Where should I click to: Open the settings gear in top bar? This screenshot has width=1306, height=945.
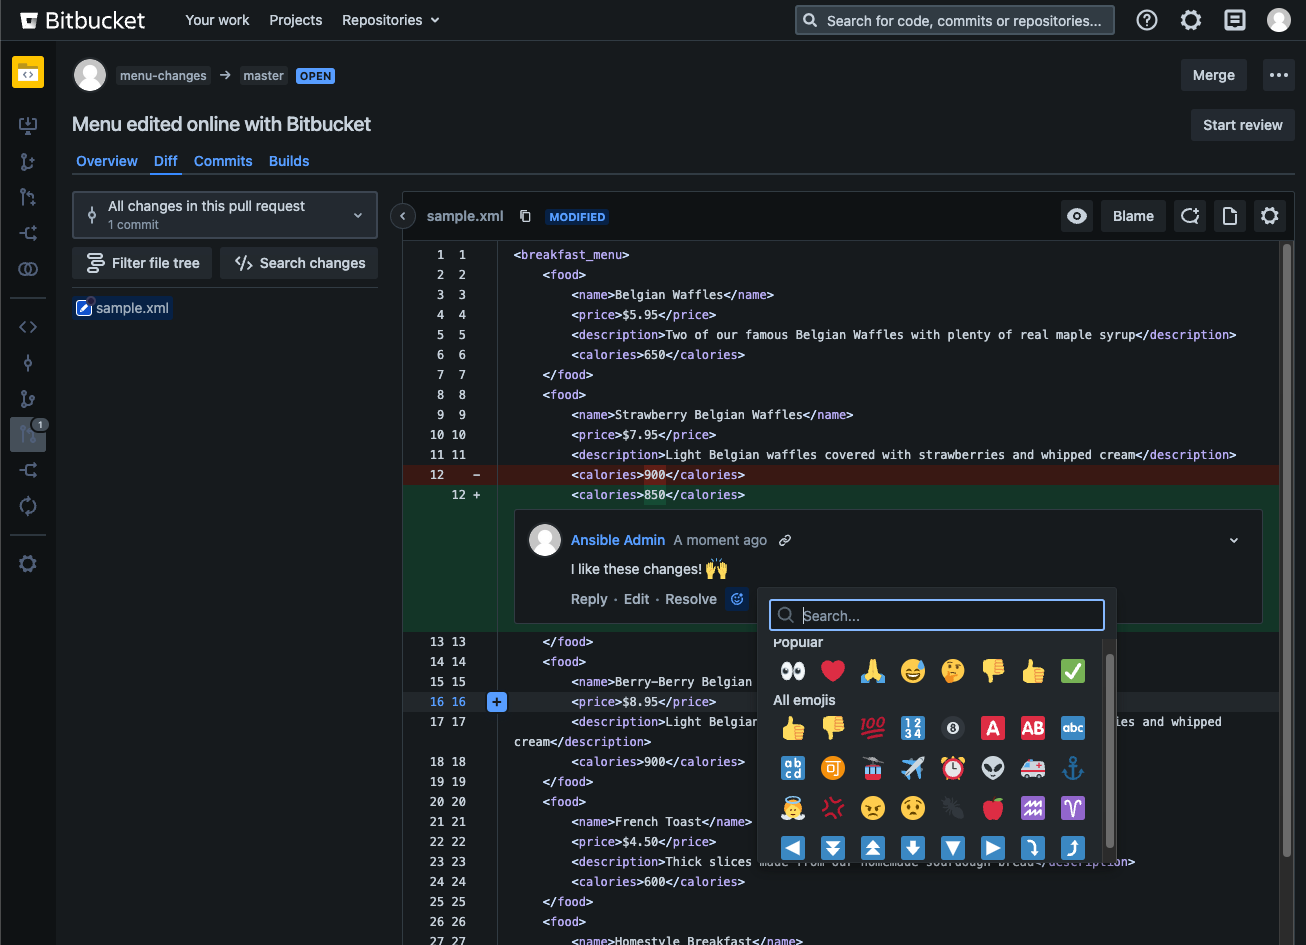(1191, 20)
